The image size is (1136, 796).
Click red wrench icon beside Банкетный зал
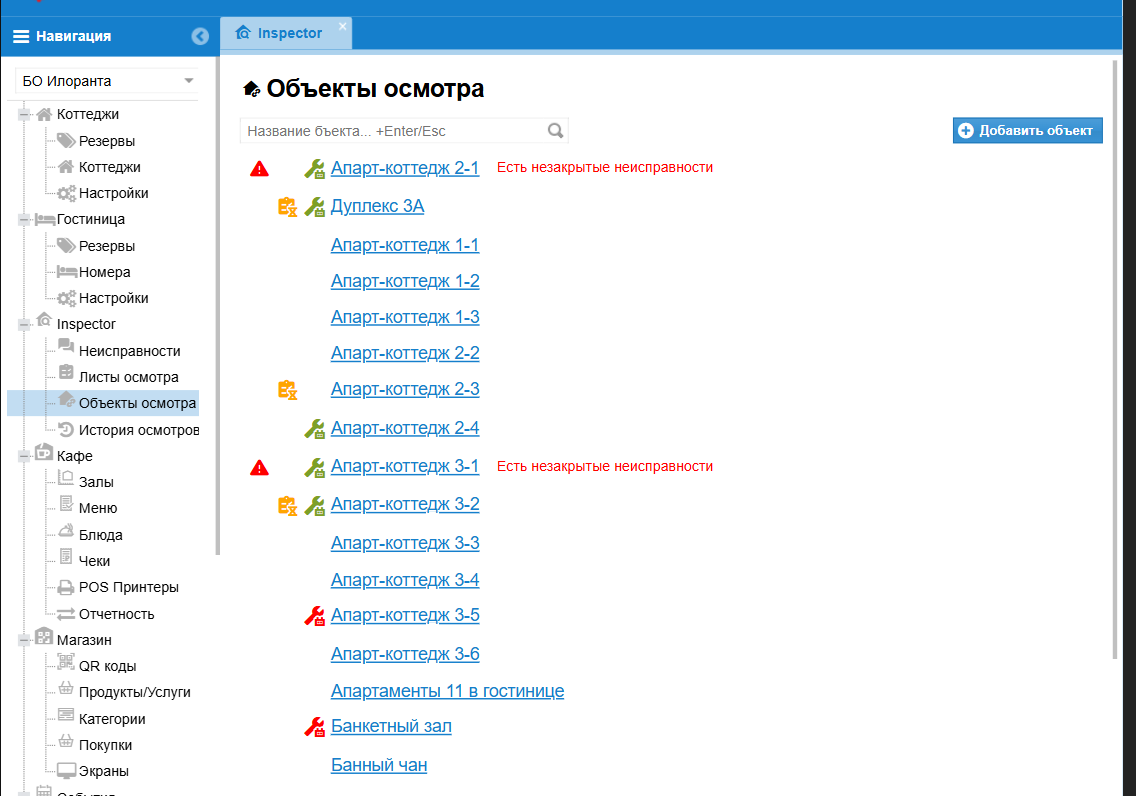click(314, 726)
